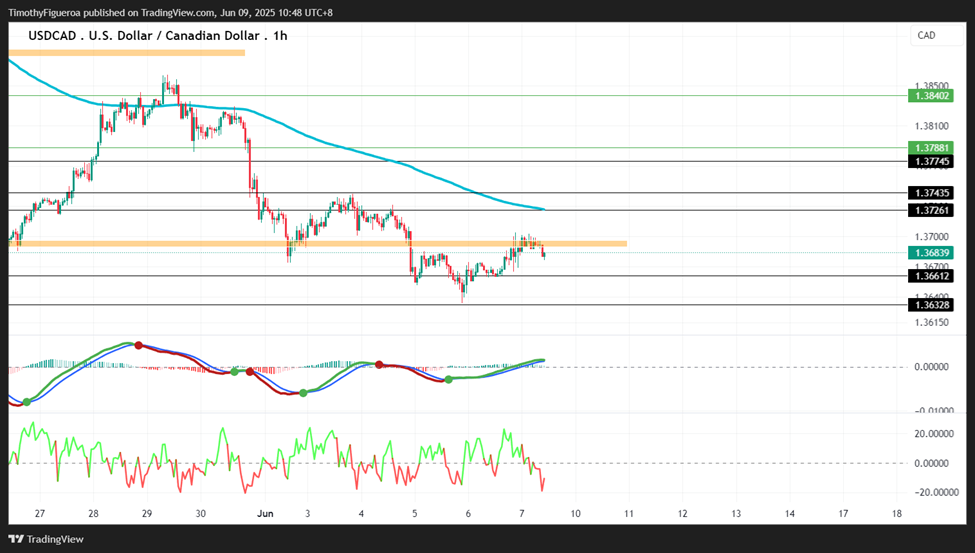Click date 14 on the time axis
The width and height of the screenshot is (975, 553).
790,513
